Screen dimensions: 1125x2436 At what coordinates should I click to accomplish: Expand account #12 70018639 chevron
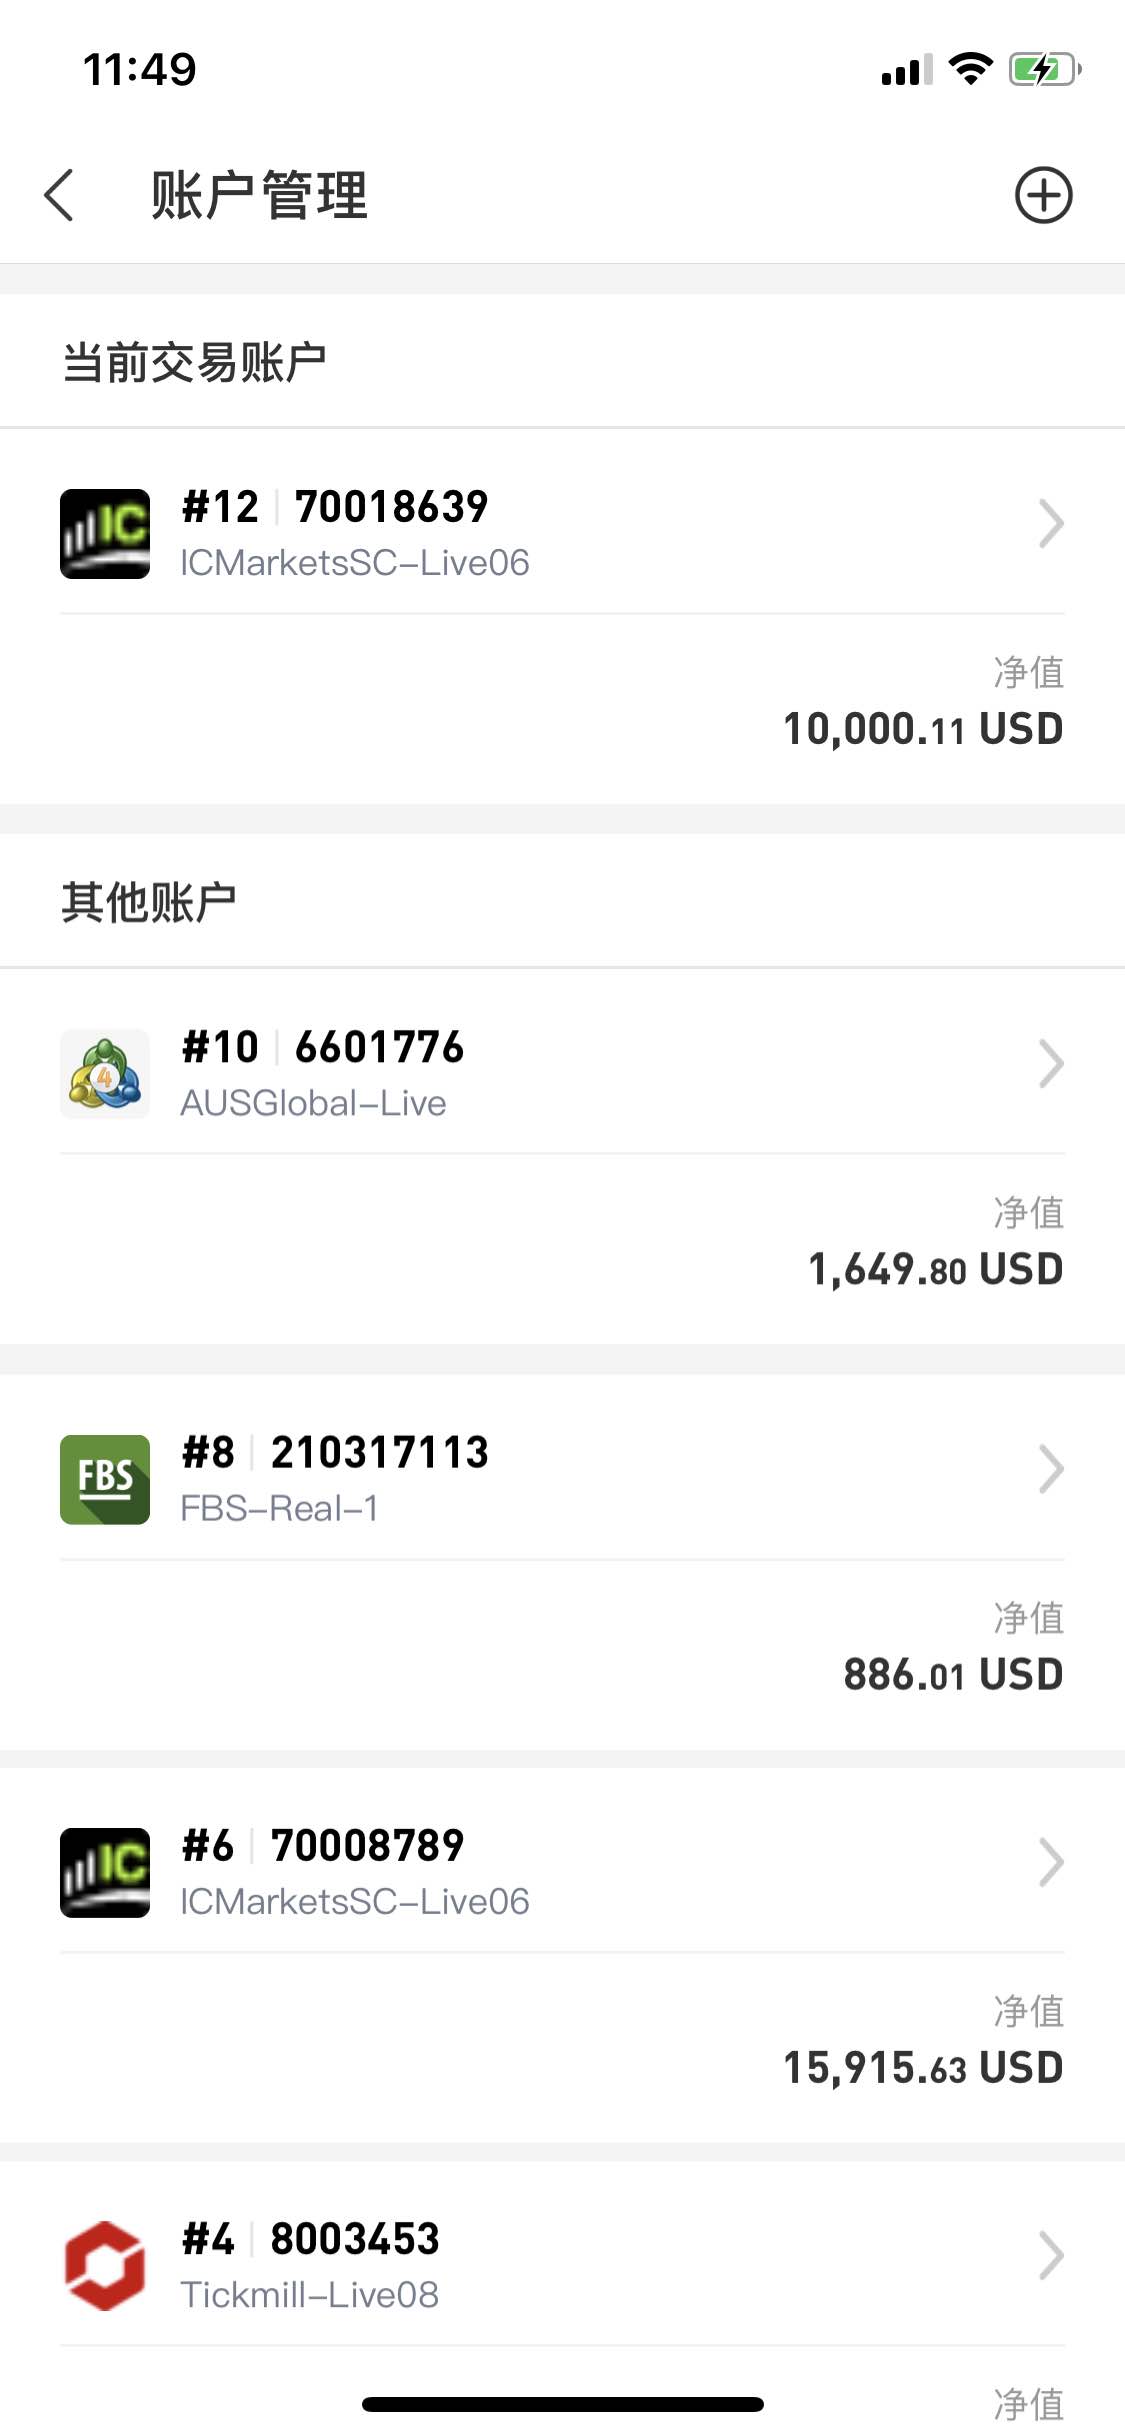1051,524
